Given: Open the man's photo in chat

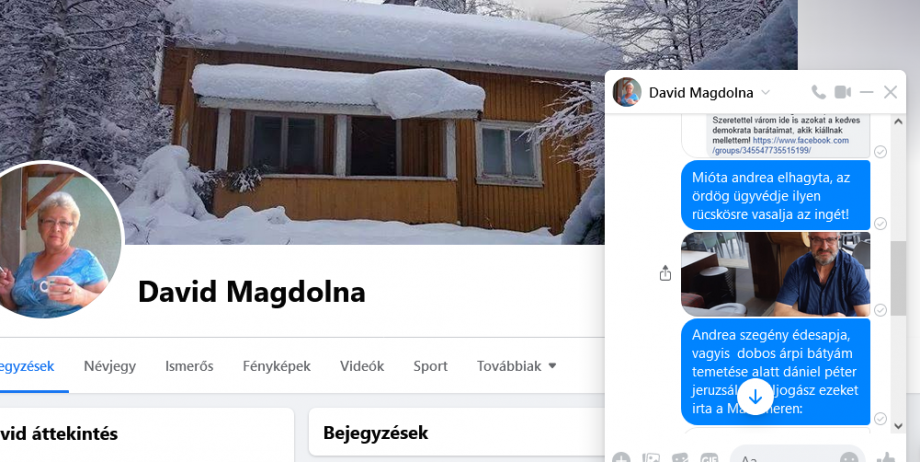Looking at the screenshot, I should point(775,274).
